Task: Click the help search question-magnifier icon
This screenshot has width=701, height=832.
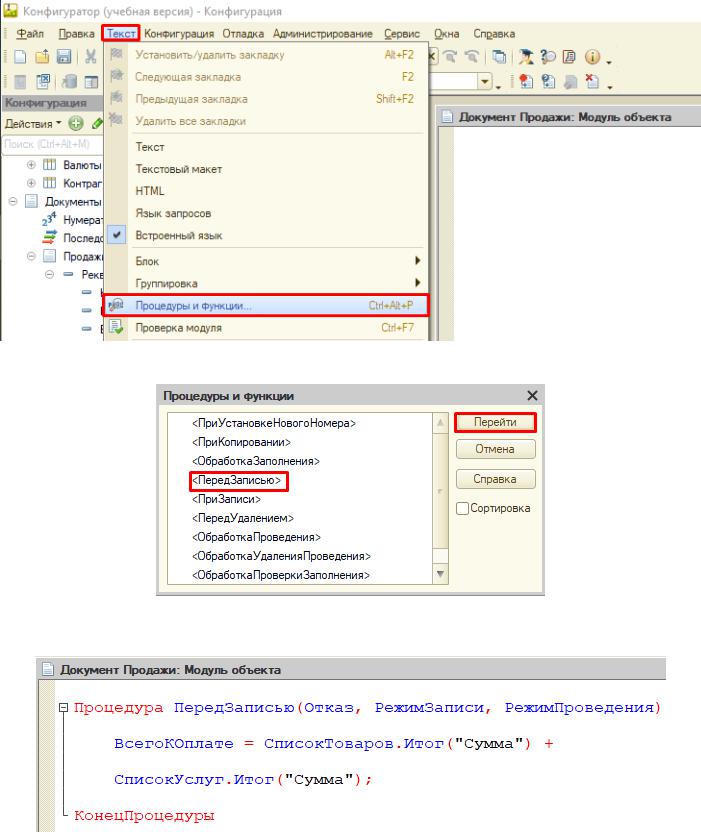Action: [548, 56]
